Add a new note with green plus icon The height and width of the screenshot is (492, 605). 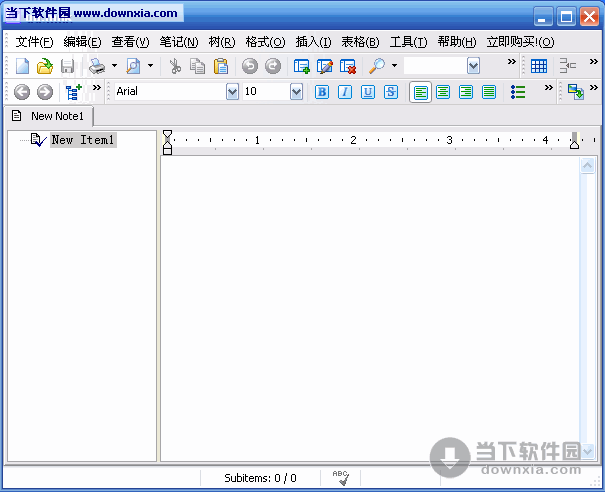coord(301,66)
